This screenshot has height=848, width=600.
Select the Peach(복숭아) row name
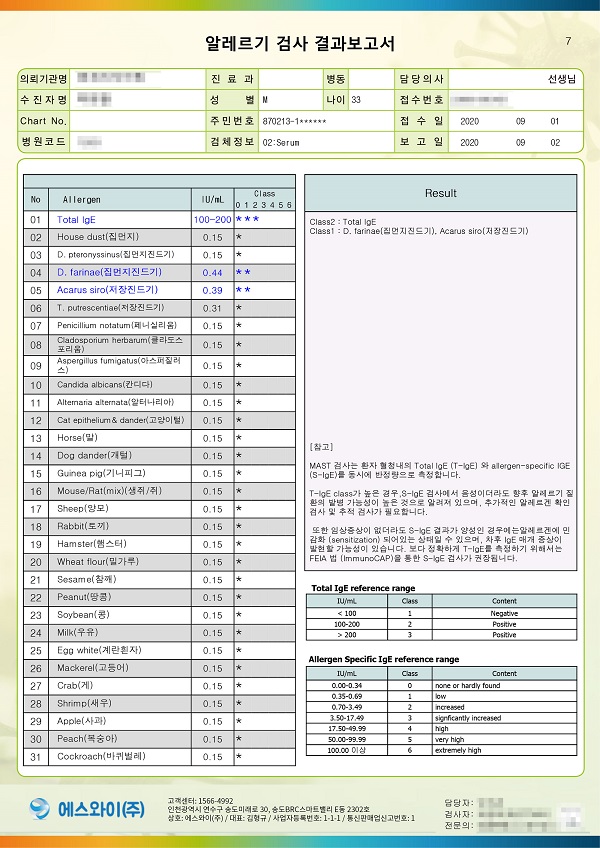(x=87, y=739)
